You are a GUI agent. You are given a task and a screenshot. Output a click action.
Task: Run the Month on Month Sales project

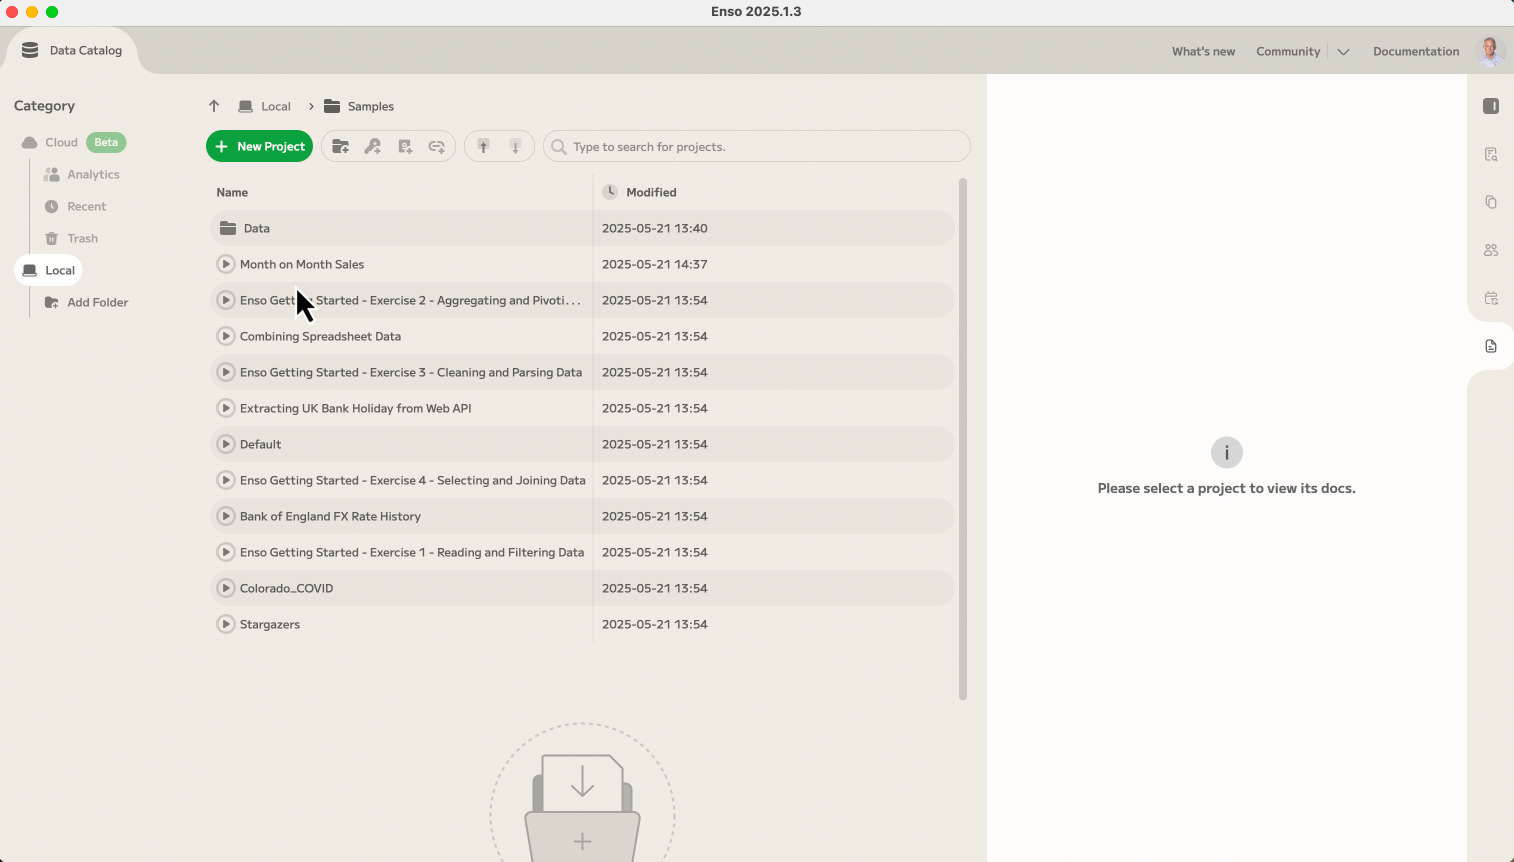226,264
